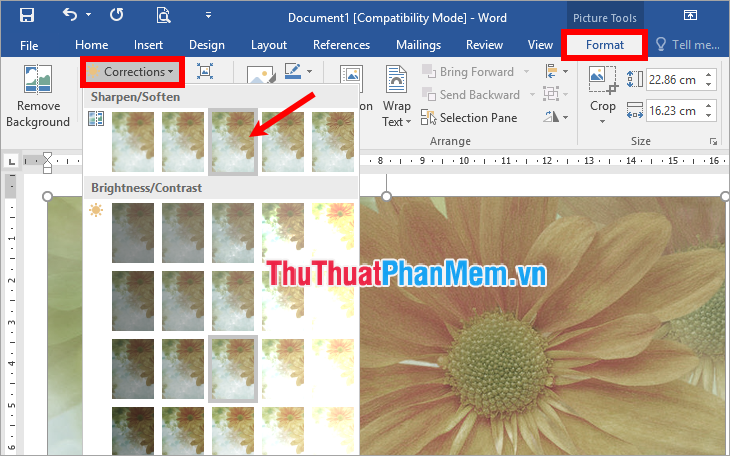The height and width of the screenshot is (456, 730).
Task: Open the File tab
Action: [x=29, y=45]
